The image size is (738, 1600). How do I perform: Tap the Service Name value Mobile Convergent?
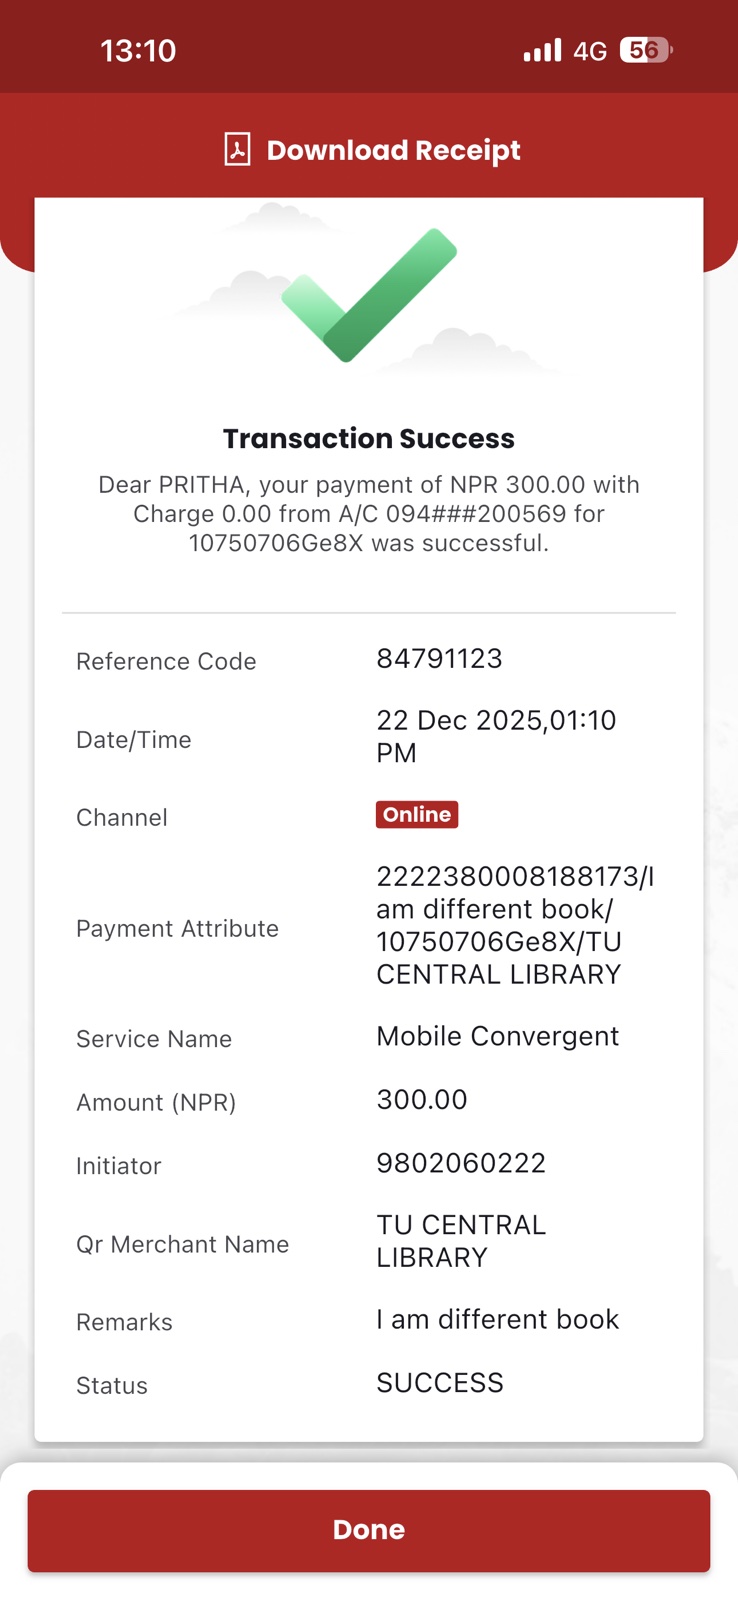497,1036
